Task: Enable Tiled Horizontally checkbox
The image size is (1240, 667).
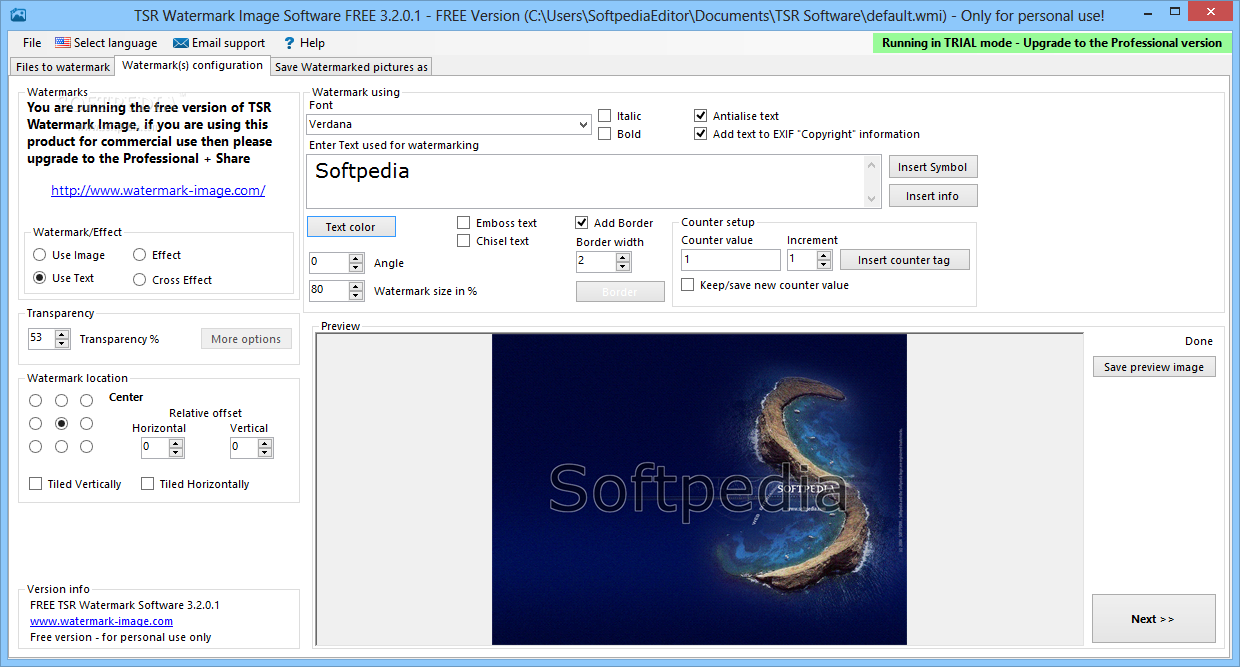Action: 148,484
